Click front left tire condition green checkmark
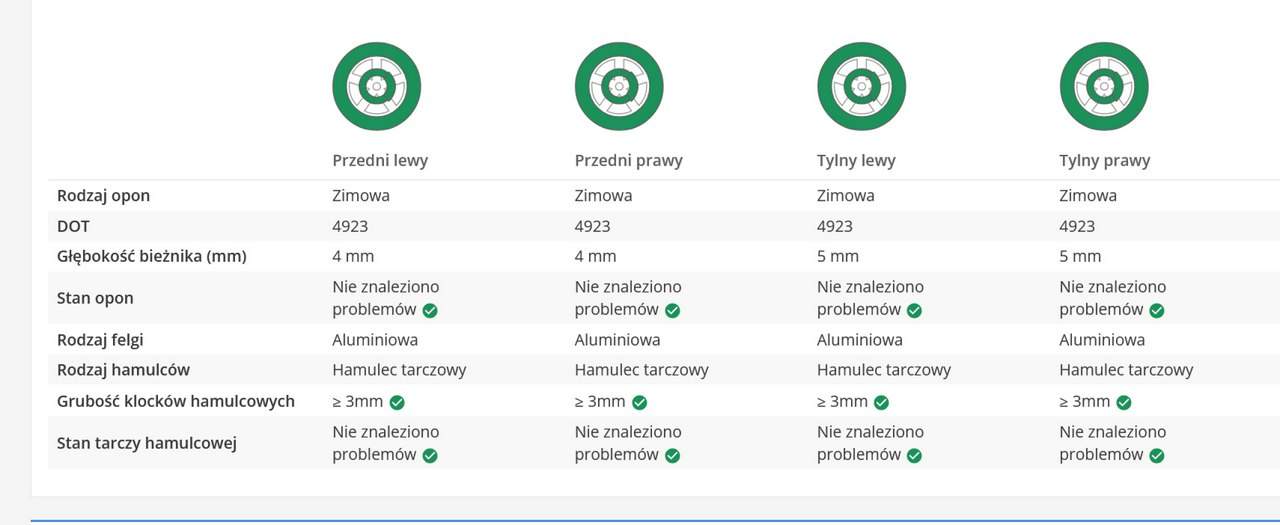Viewport: 1280px width, 525px height. point(430,310)
